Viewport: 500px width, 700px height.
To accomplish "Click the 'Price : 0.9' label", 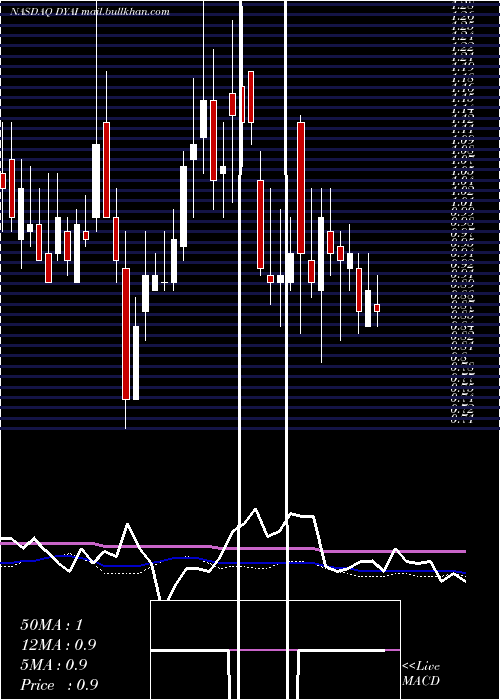I will click(x=59, y=685).
